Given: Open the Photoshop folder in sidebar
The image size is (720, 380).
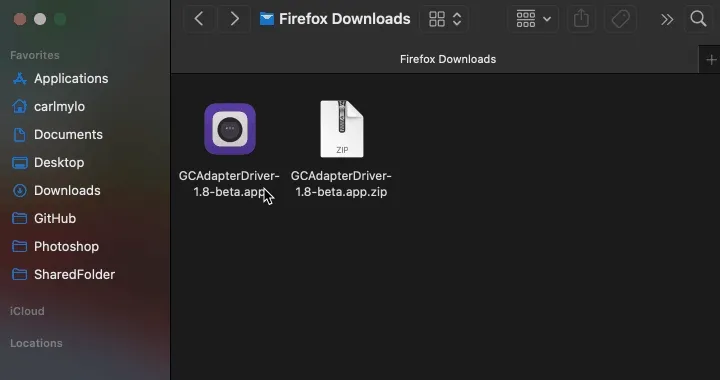Looking at the screenshot, I should point(66,246).
